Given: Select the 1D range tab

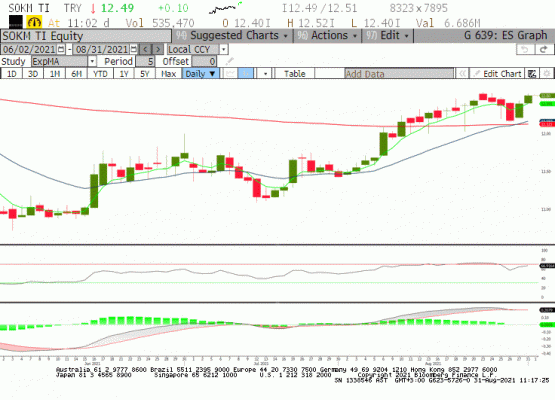Looking at the screenshot, I should (12, 74).
